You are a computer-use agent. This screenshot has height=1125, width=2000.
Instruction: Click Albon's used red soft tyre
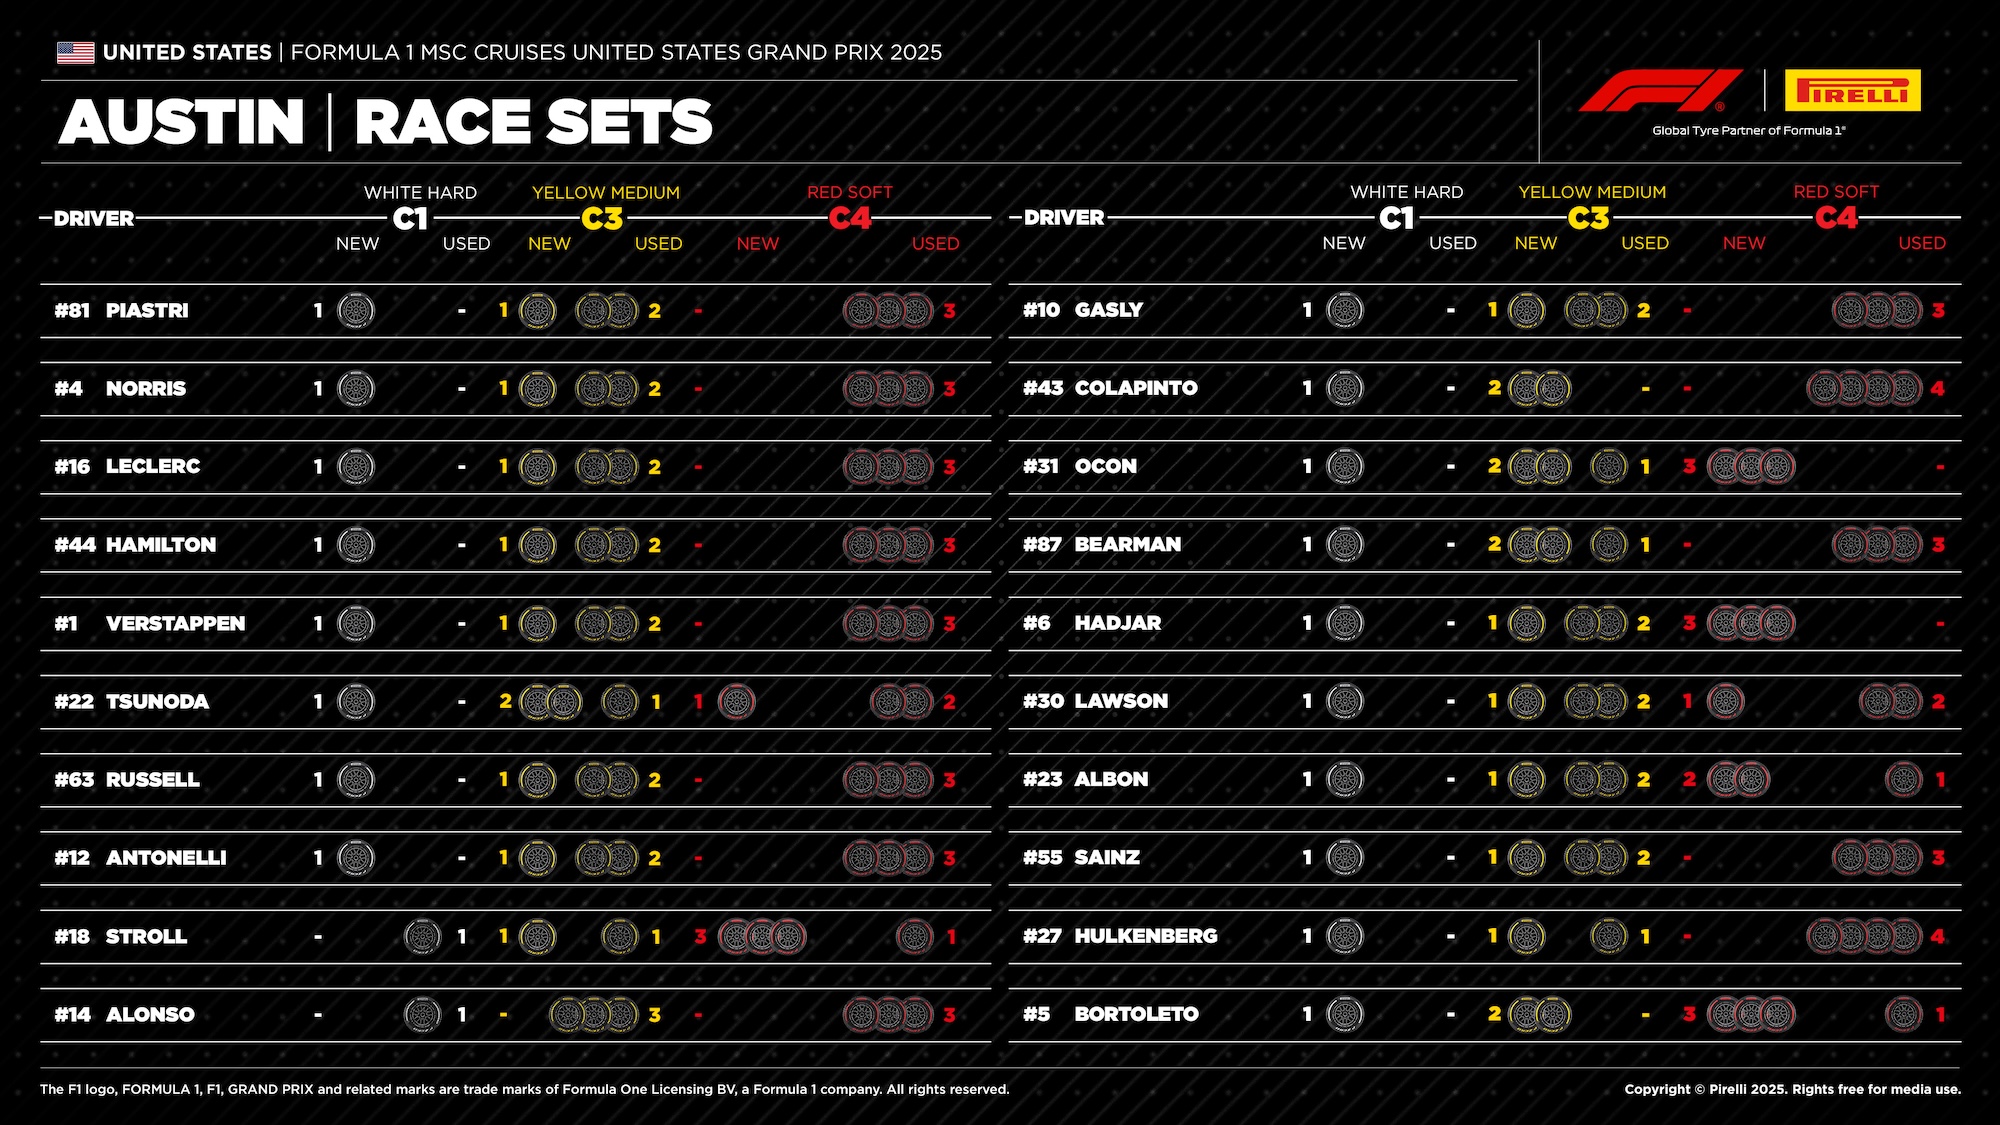tap(1903, 780)
